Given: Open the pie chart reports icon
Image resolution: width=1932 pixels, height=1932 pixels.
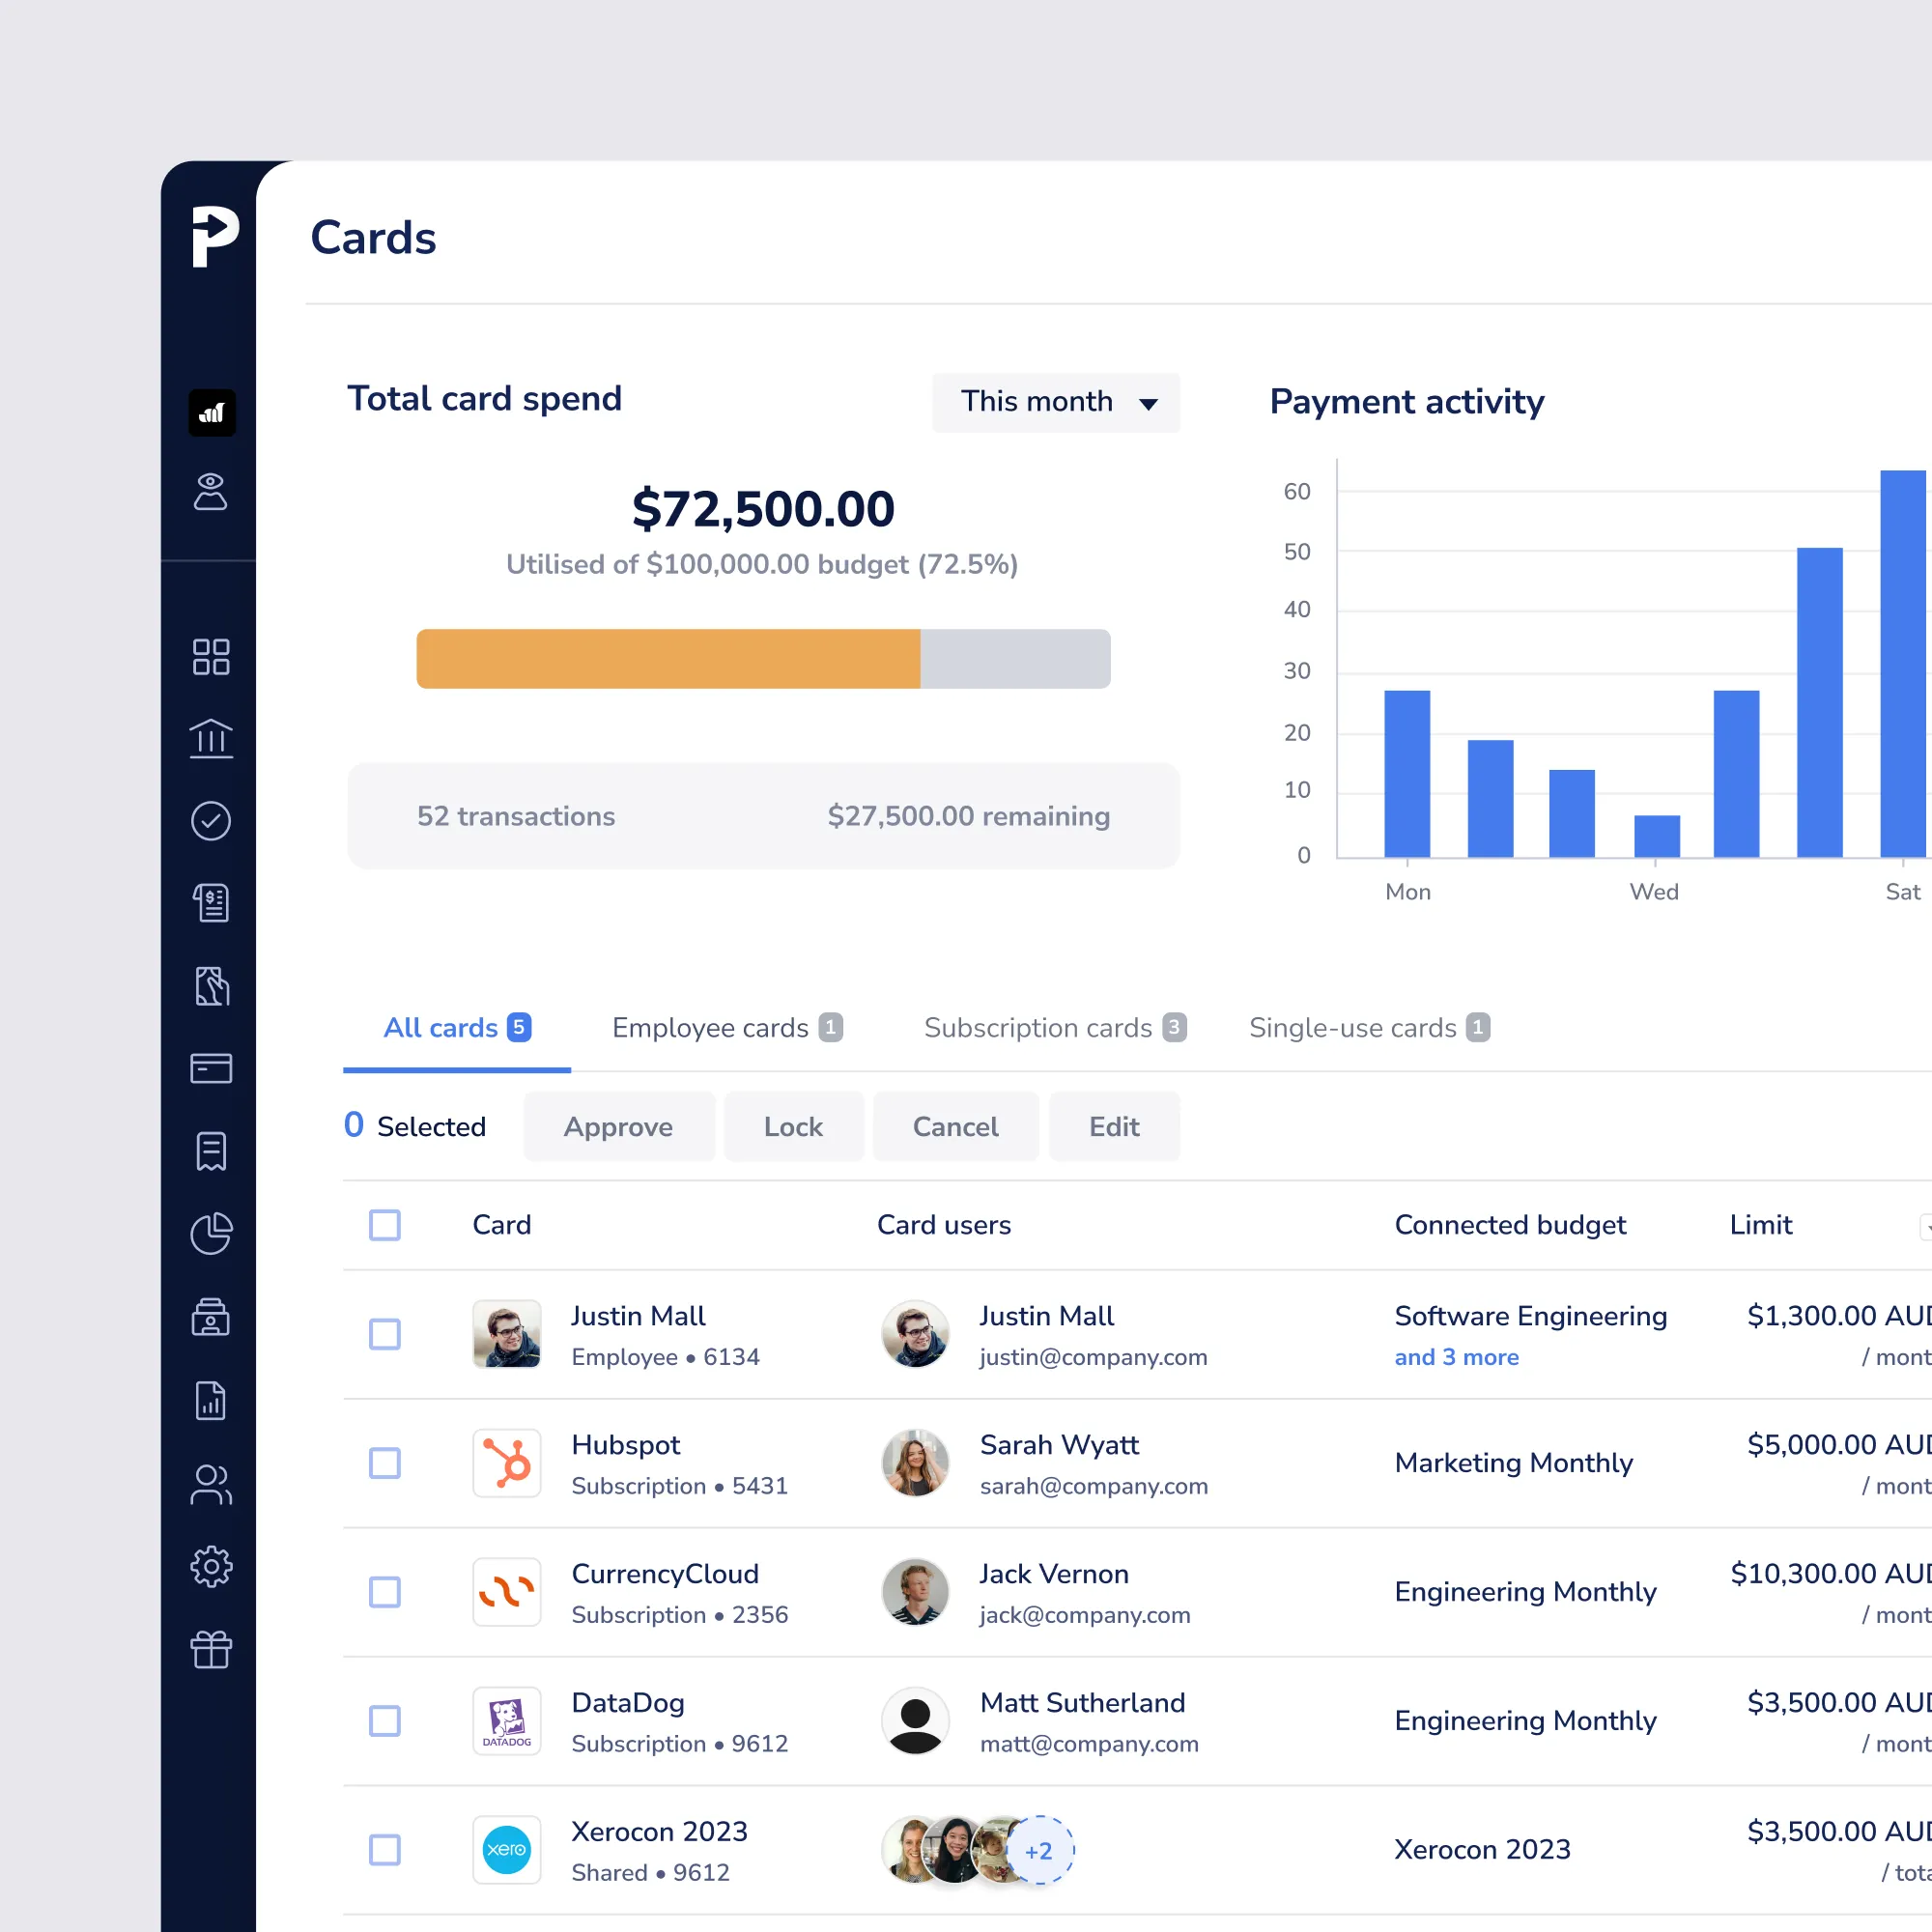Looking at the screenshot, I should [x=211, y=1233].
